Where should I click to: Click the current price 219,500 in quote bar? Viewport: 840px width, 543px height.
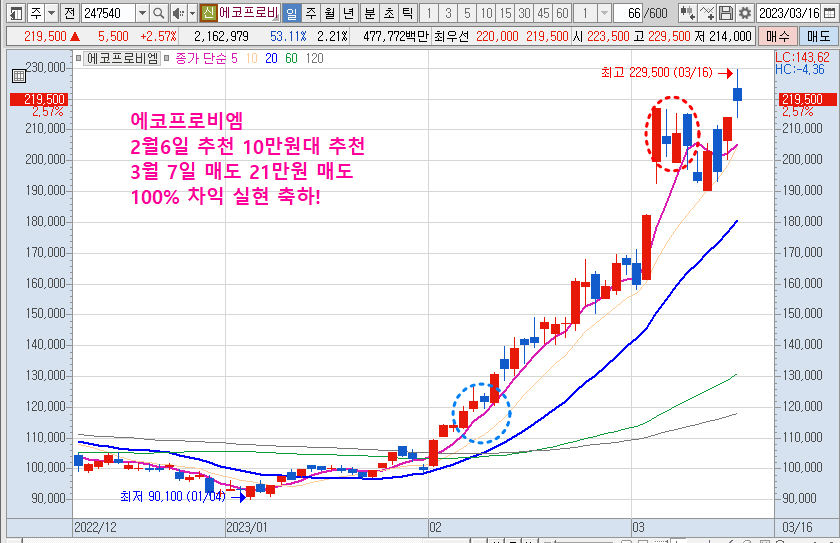point(46,36)
